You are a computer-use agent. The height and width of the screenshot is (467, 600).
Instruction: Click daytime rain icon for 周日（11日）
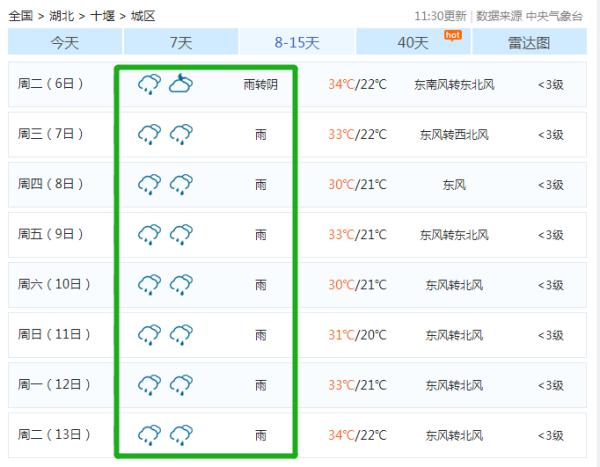pos(149,335)
